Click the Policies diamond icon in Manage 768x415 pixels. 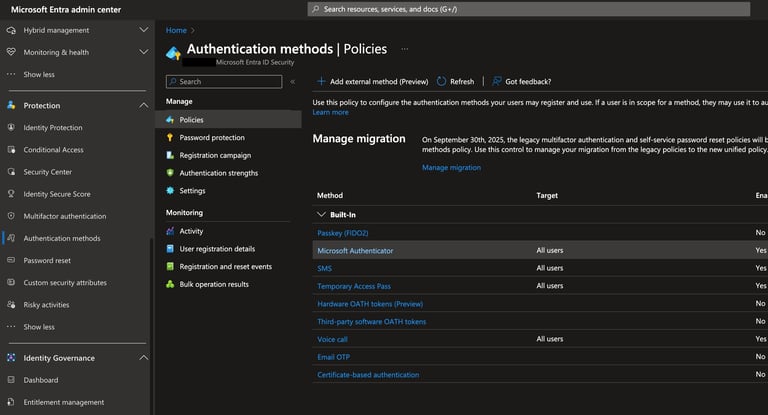(x=170, y=120)
